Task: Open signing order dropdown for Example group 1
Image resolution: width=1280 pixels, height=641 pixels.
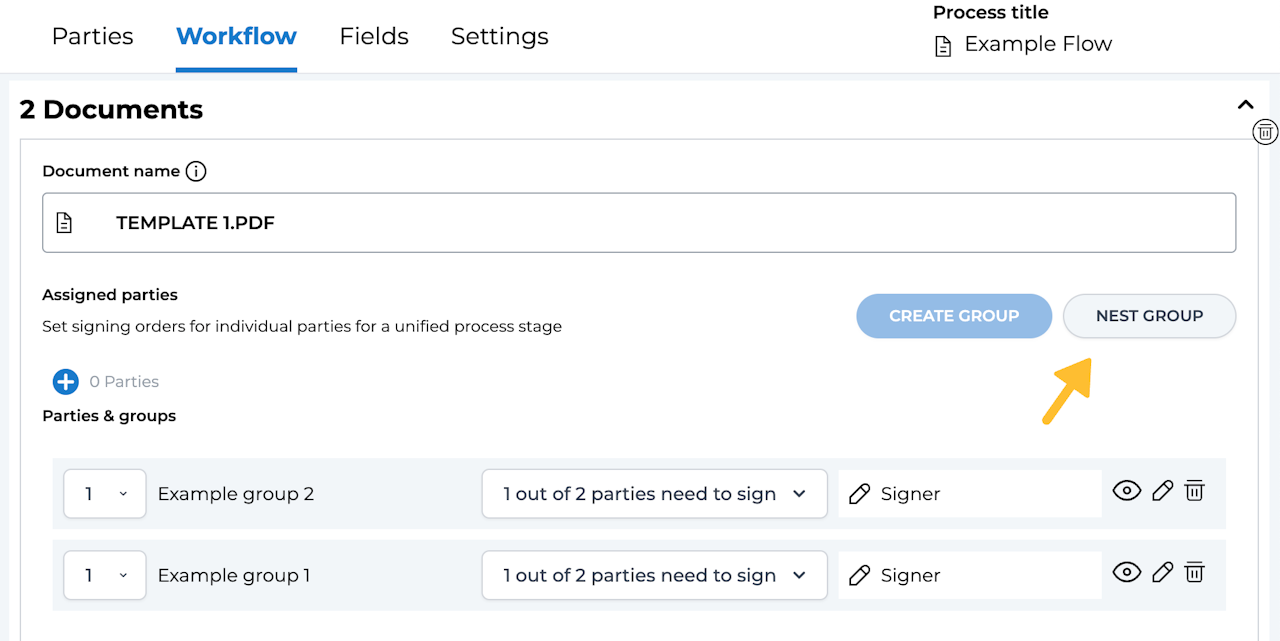Action: 105,576
